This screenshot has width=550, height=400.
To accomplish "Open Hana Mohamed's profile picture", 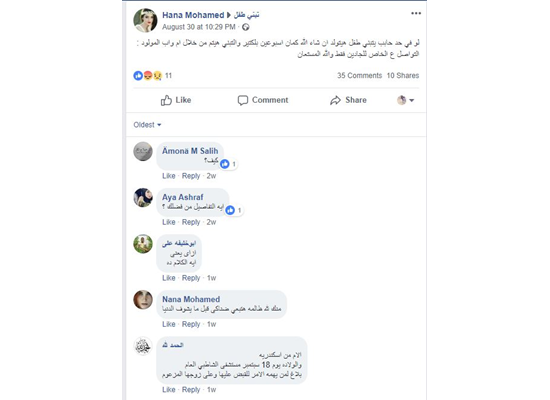I will click(x=145, y=20).
